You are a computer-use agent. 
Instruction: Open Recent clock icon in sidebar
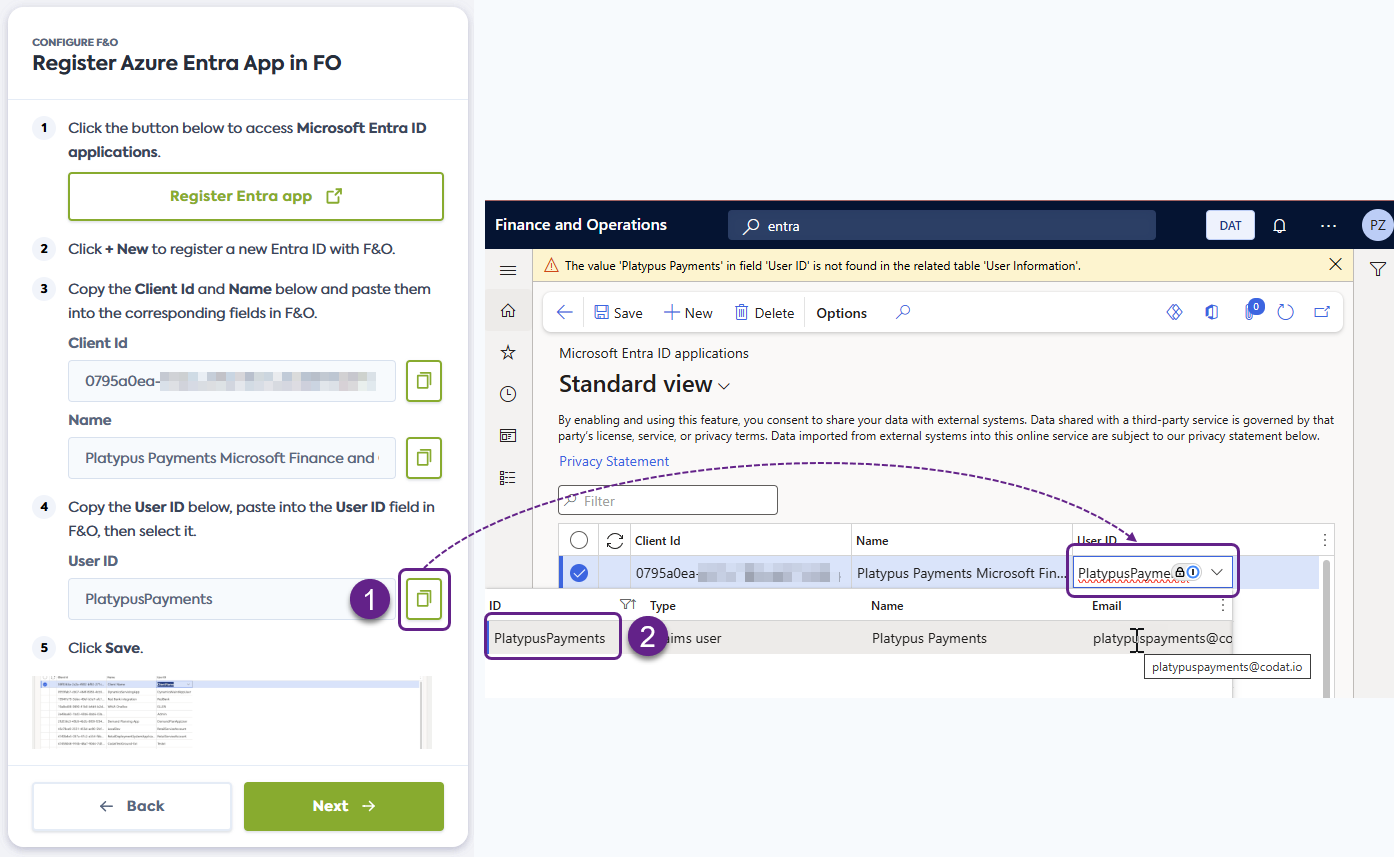508,394
